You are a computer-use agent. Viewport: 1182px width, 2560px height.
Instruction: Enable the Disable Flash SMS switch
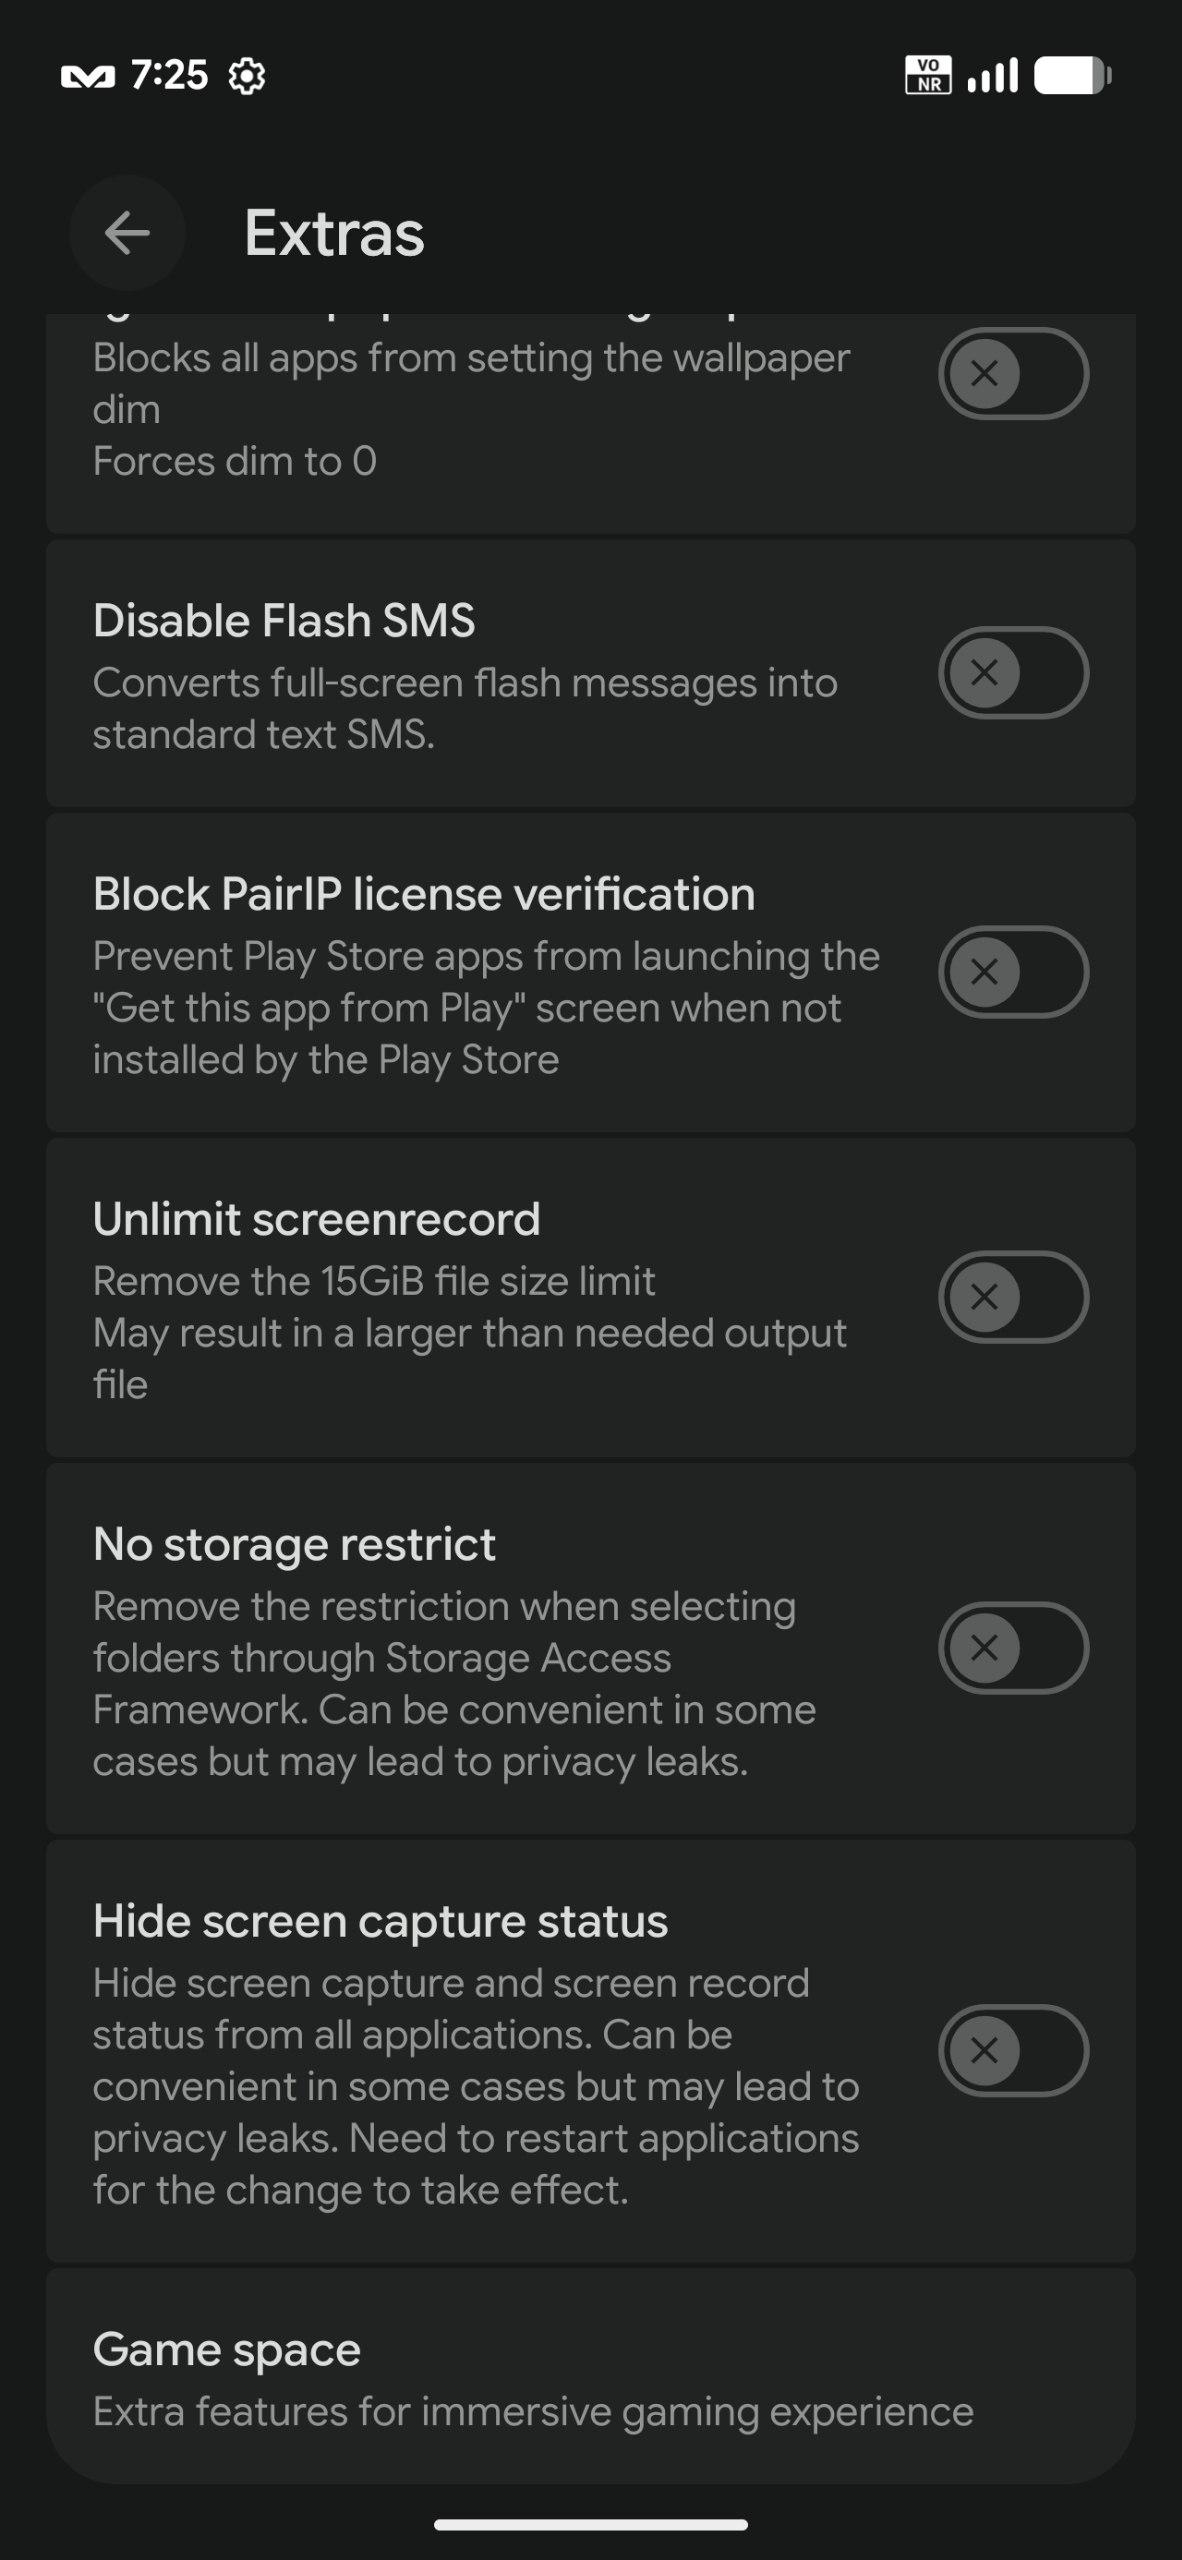1013,672
